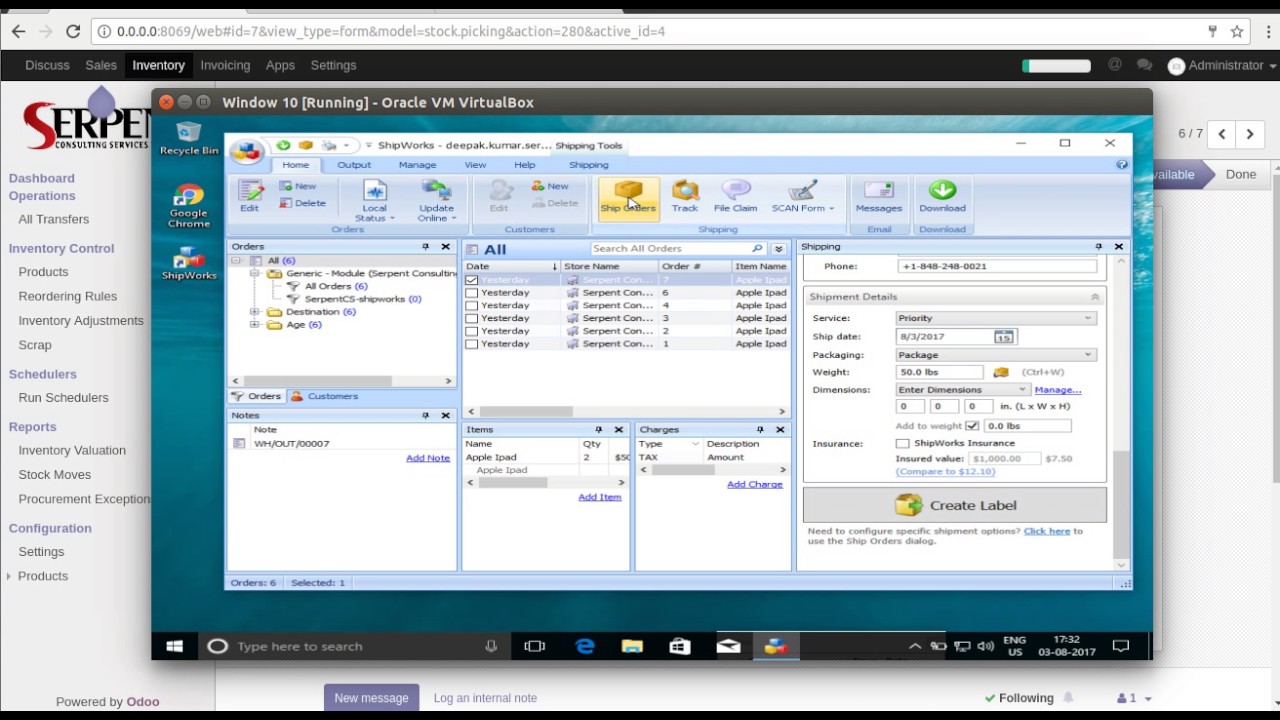Click the green Download button

coord(942,196)
